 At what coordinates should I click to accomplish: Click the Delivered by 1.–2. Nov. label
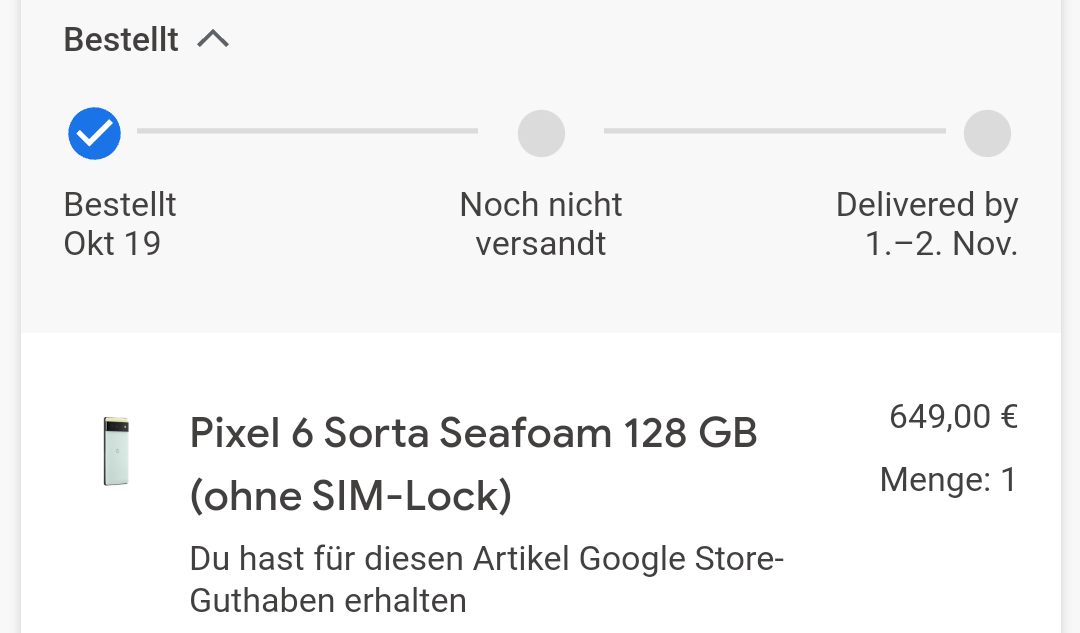(x=927, y=224)
